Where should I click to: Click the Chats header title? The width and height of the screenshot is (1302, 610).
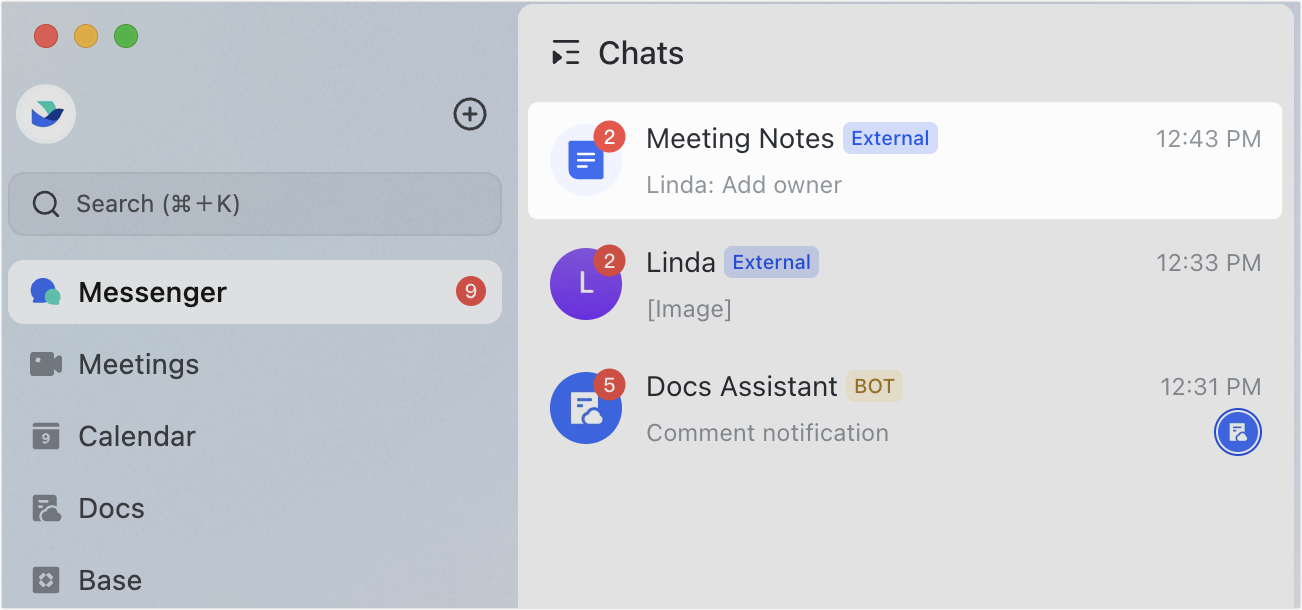tap(641, 53)
